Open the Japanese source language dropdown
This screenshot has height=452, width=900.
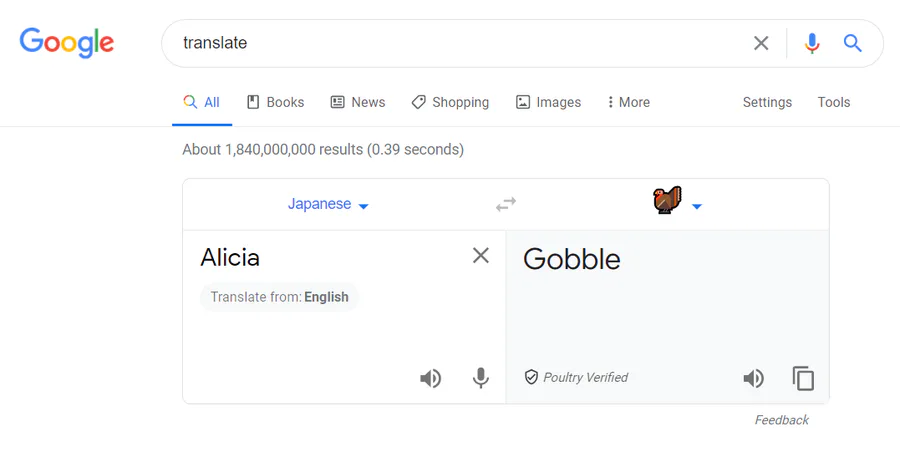coord(328,204)
